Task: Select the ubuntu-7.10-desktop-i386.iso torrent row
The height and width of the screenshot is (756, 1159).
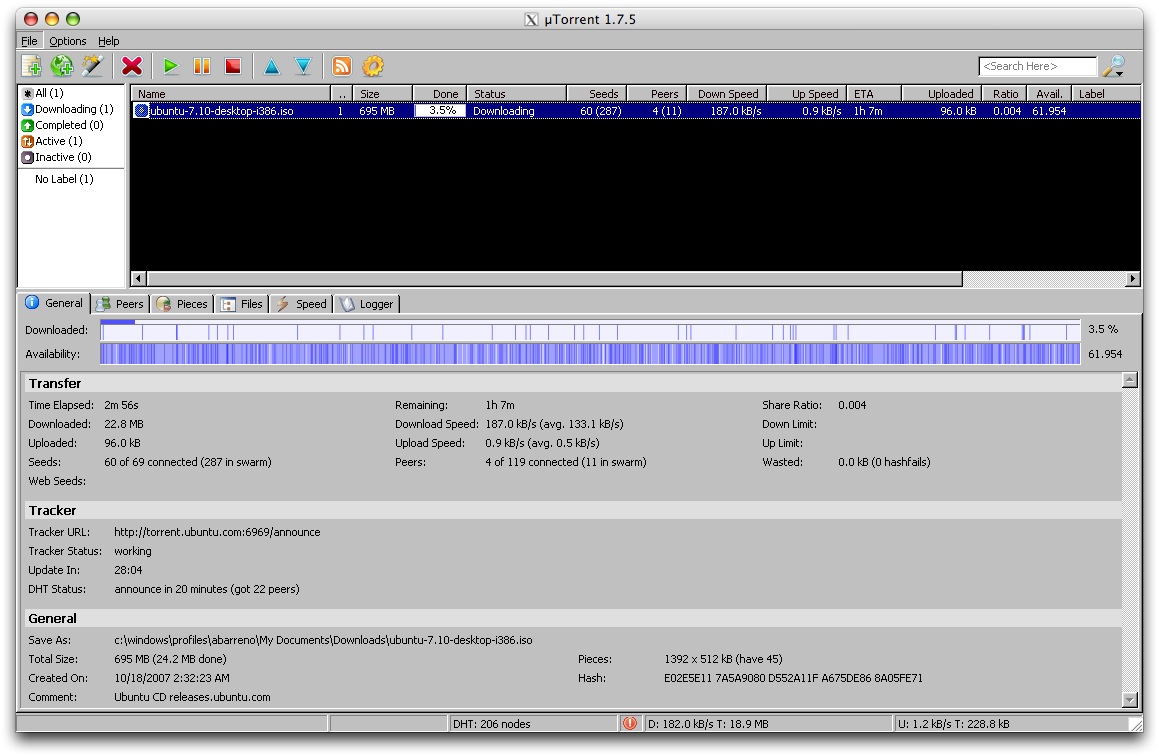Action: 636,111
